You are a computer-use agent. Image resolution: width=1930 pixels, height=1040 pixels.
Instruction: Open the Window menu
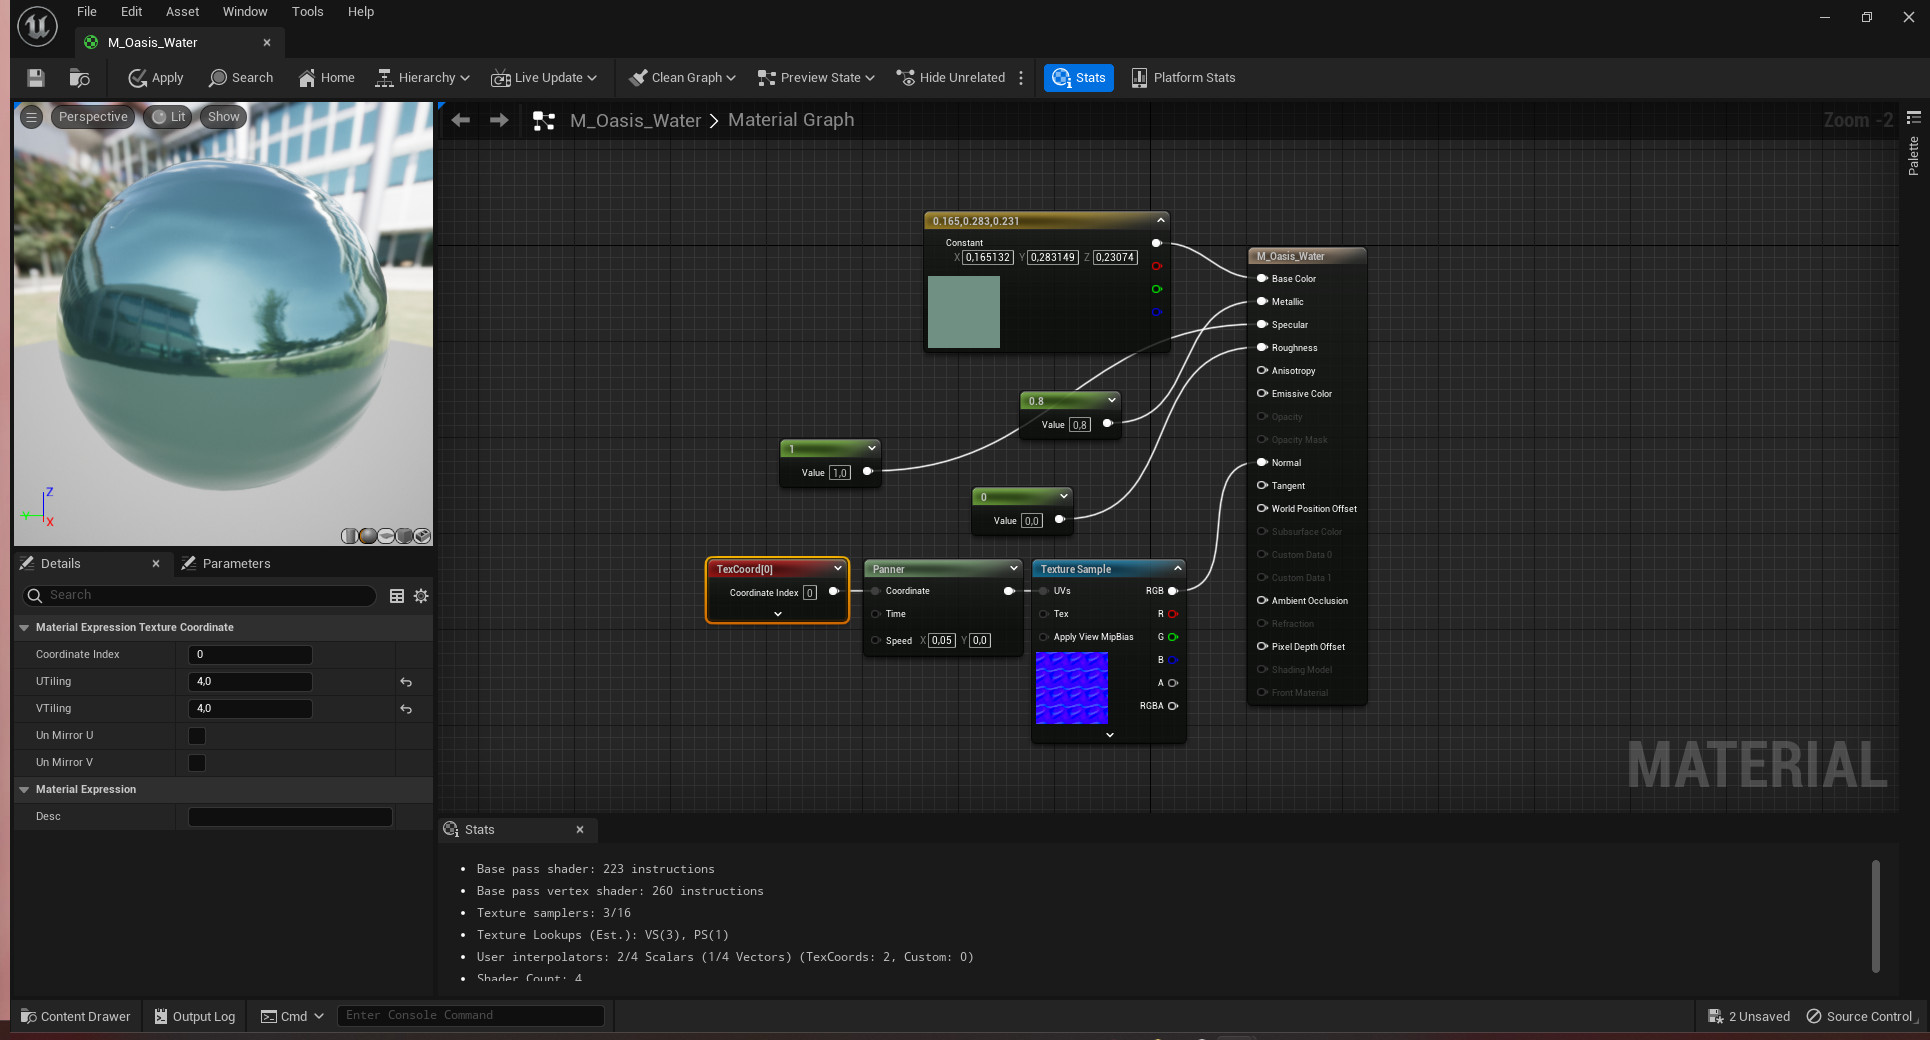tap(245, 12)
